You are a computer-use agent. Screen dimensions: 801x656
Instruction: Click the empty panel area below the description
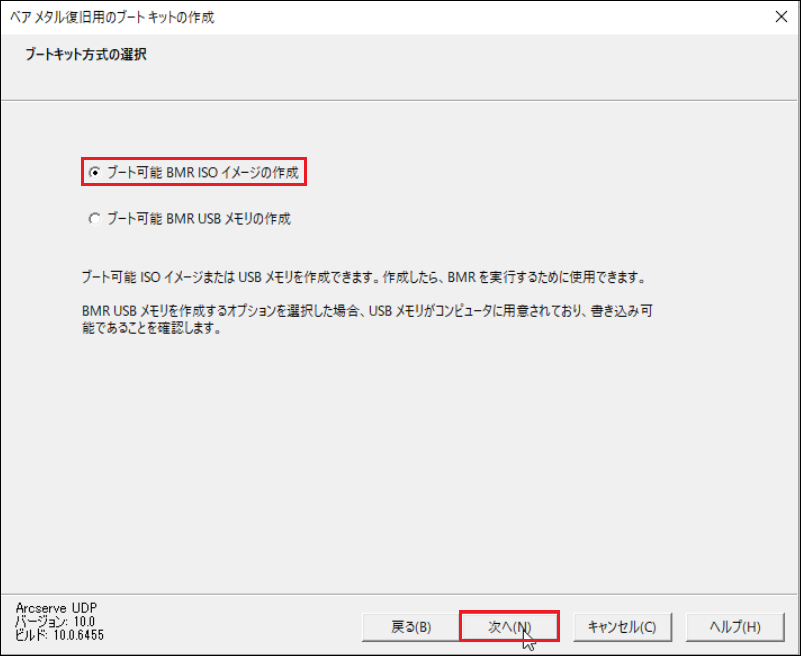pos(399,460)
